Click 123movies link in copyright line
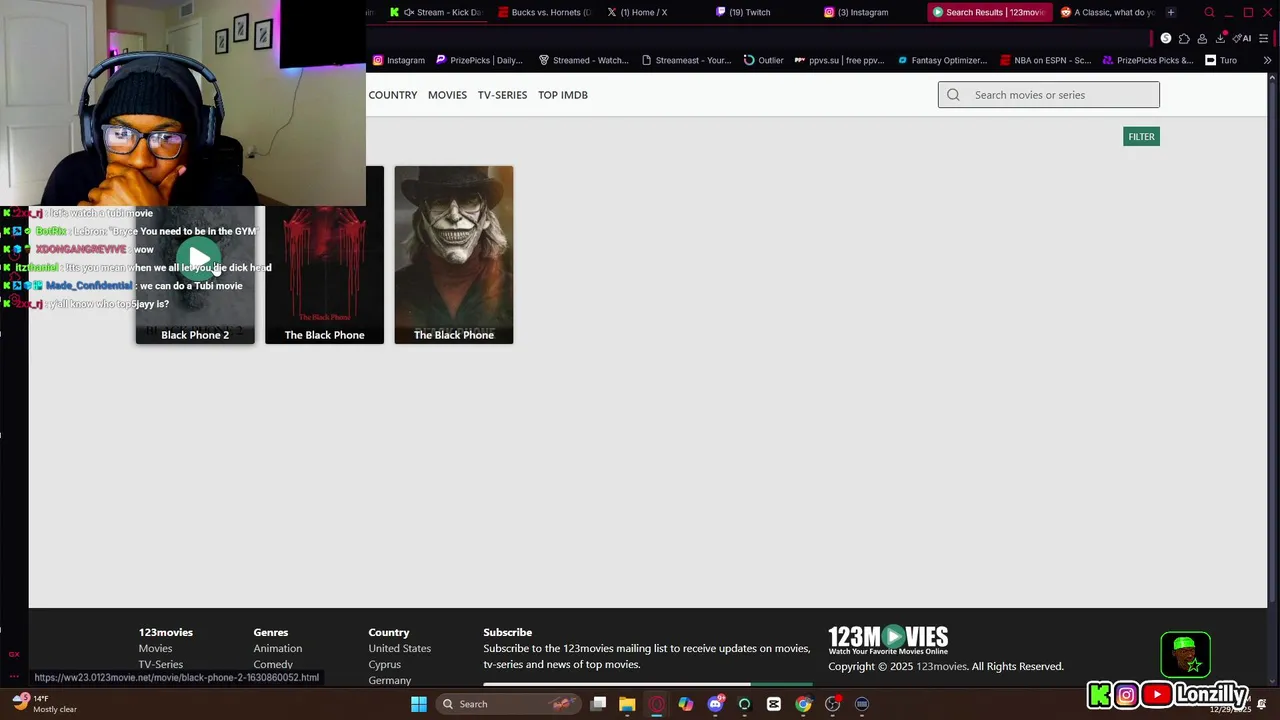 [941, 666]
